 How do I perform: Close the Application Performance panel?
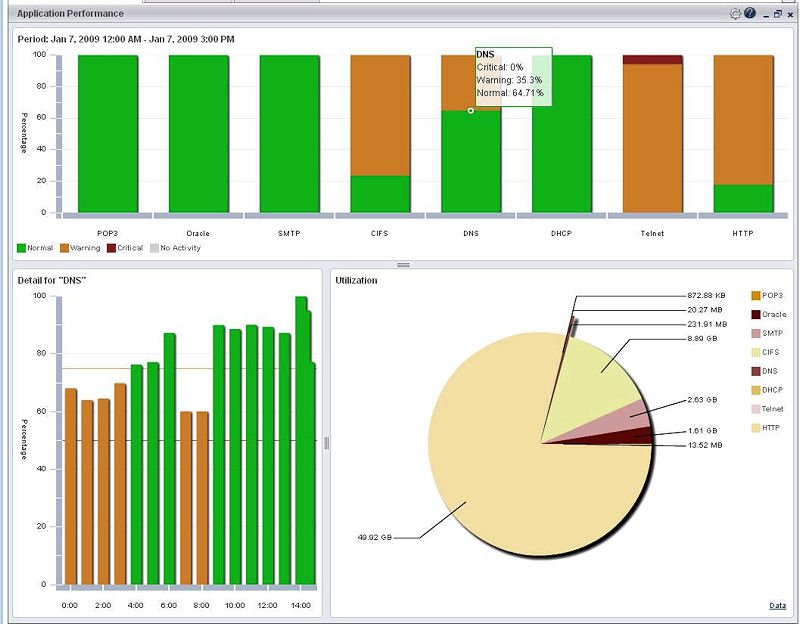click(x=790, y=15)
